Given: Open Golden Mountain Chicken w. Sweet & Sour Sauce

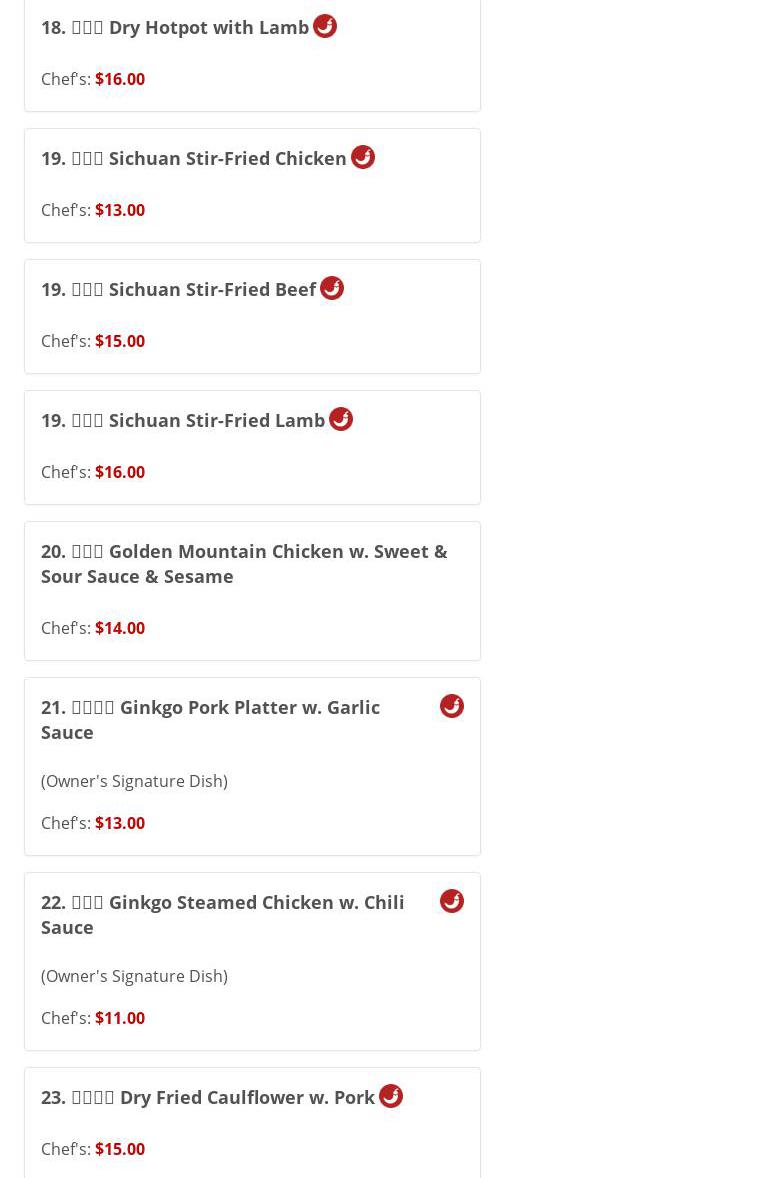Looking at the screenshot, I should (x=244, y=563).
